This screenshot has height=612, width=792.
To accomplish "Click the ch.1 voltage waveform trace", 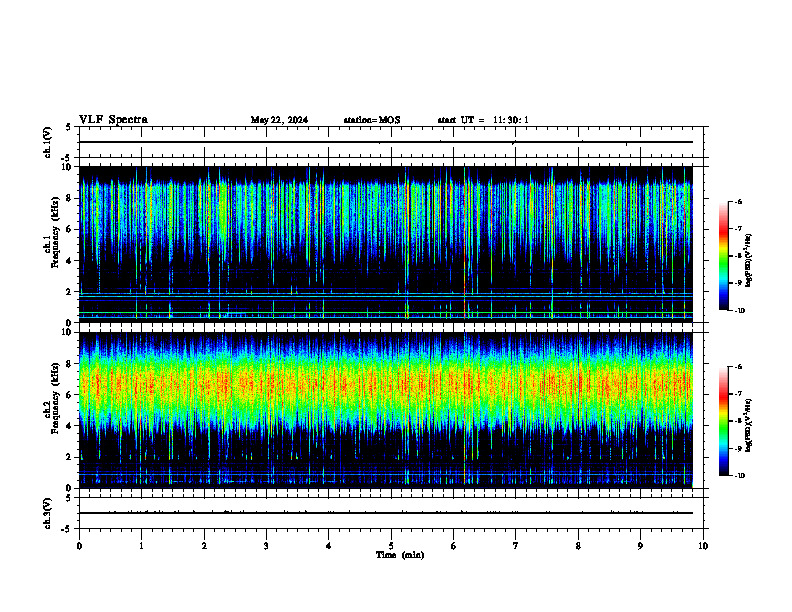I will tap(386, 142).
